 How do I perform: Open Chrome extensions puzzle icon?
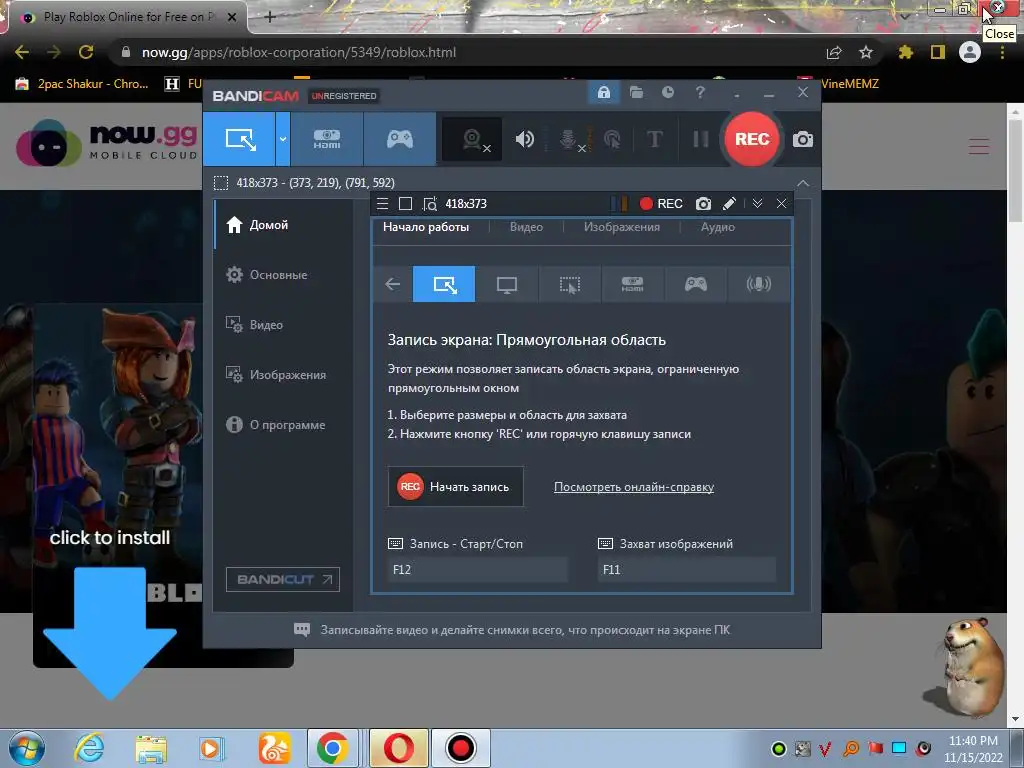(905, 52)
